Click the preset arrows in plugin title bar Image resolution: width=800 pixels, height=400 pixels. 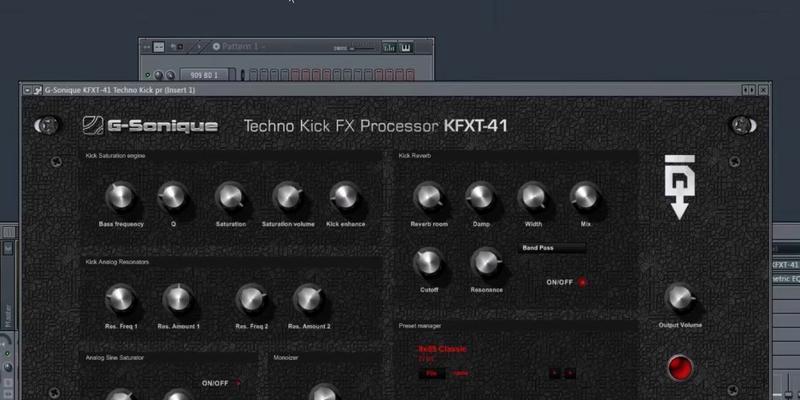point(748,90)
